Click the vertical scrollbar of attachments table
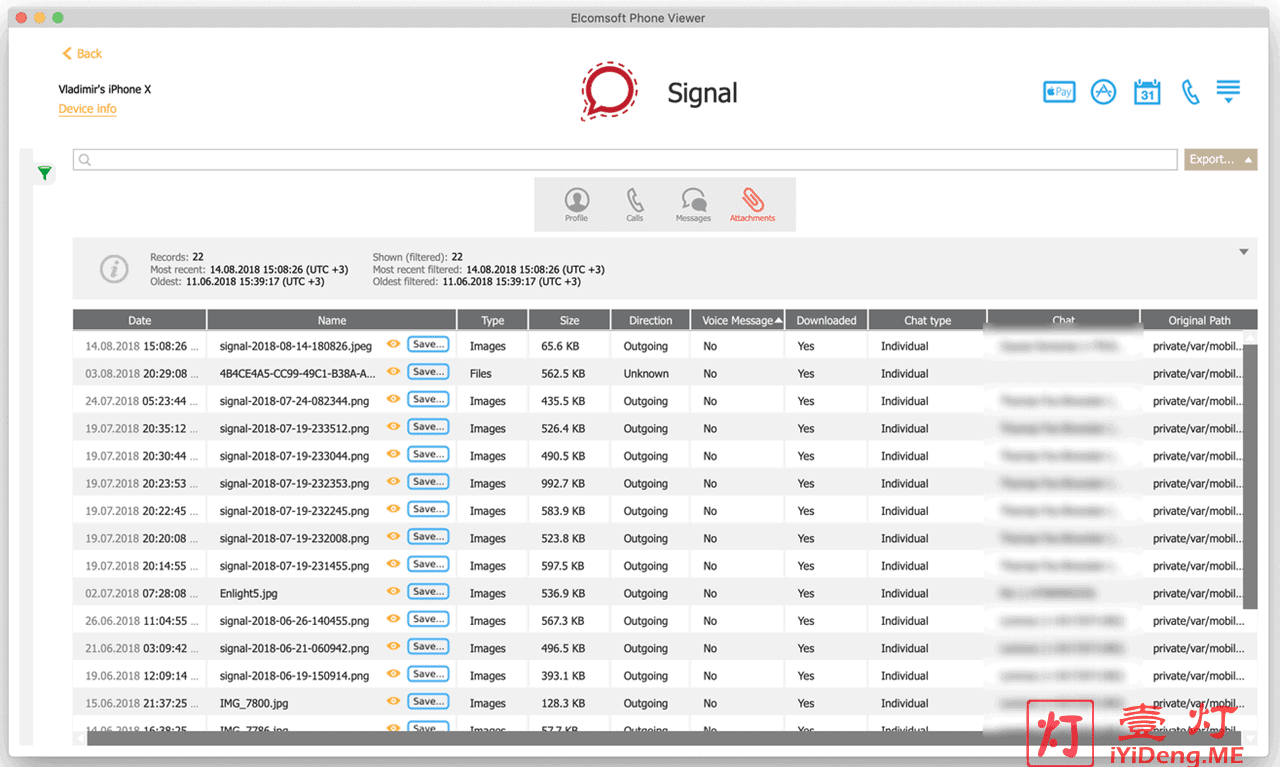Screen dimensions: 1280x767 point(1250,477)
